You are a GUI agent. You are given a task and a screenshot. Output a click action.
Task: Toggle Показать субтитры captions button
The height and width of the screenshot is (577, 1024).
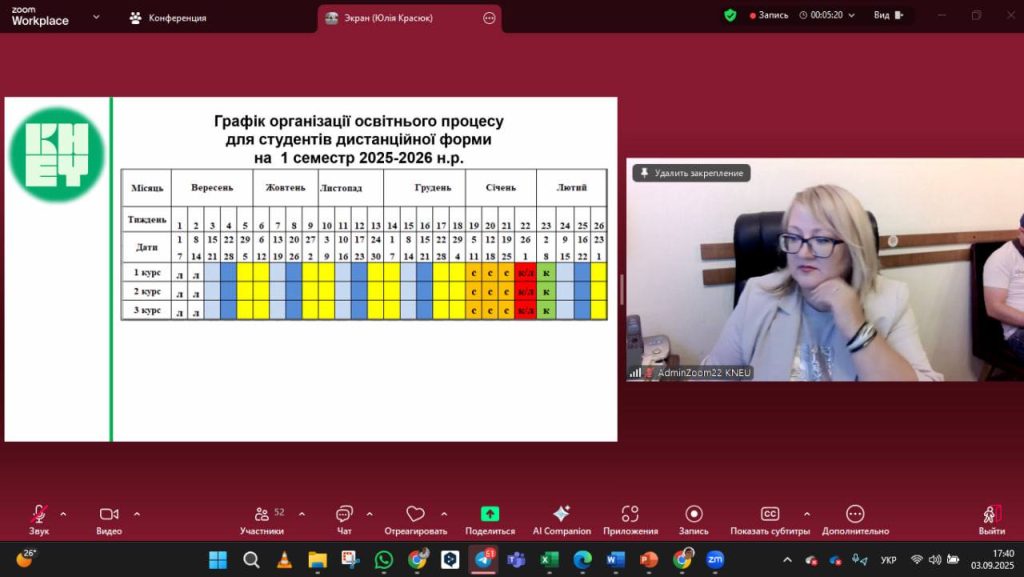pos(769,514)
